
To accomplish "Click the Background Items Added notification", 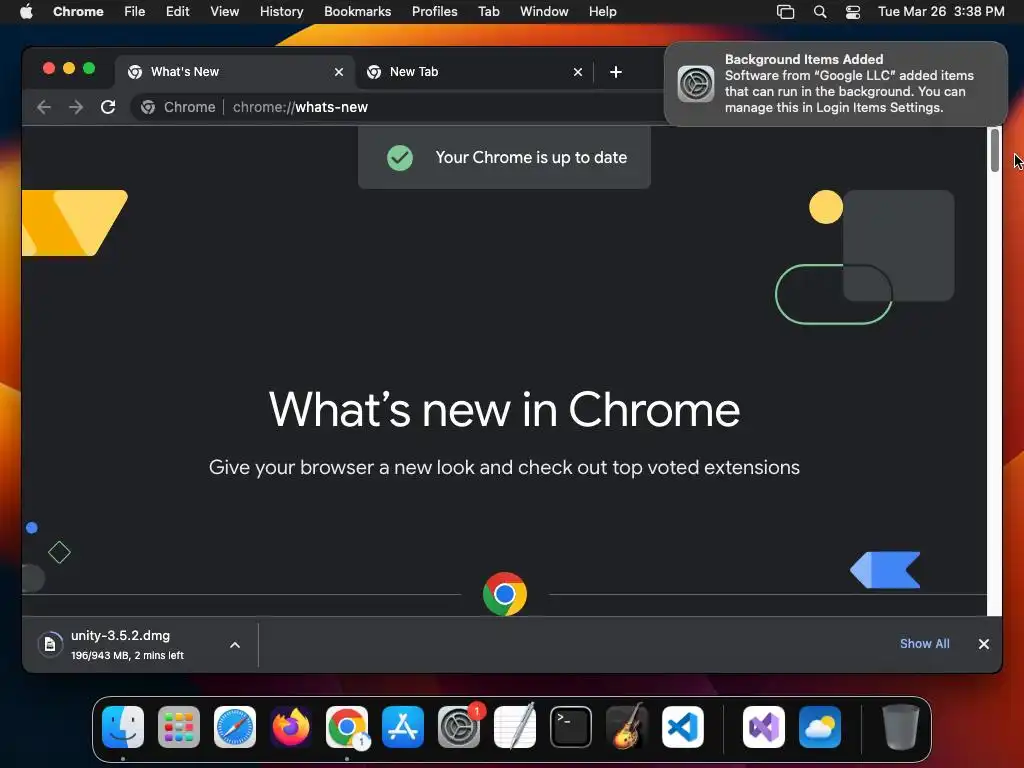I will (x=836, y=84).
